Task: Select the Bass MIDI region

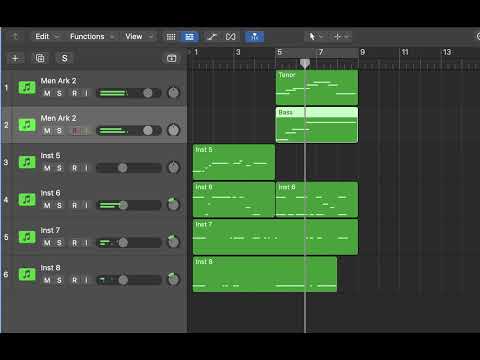Action: tap(317, 125)
